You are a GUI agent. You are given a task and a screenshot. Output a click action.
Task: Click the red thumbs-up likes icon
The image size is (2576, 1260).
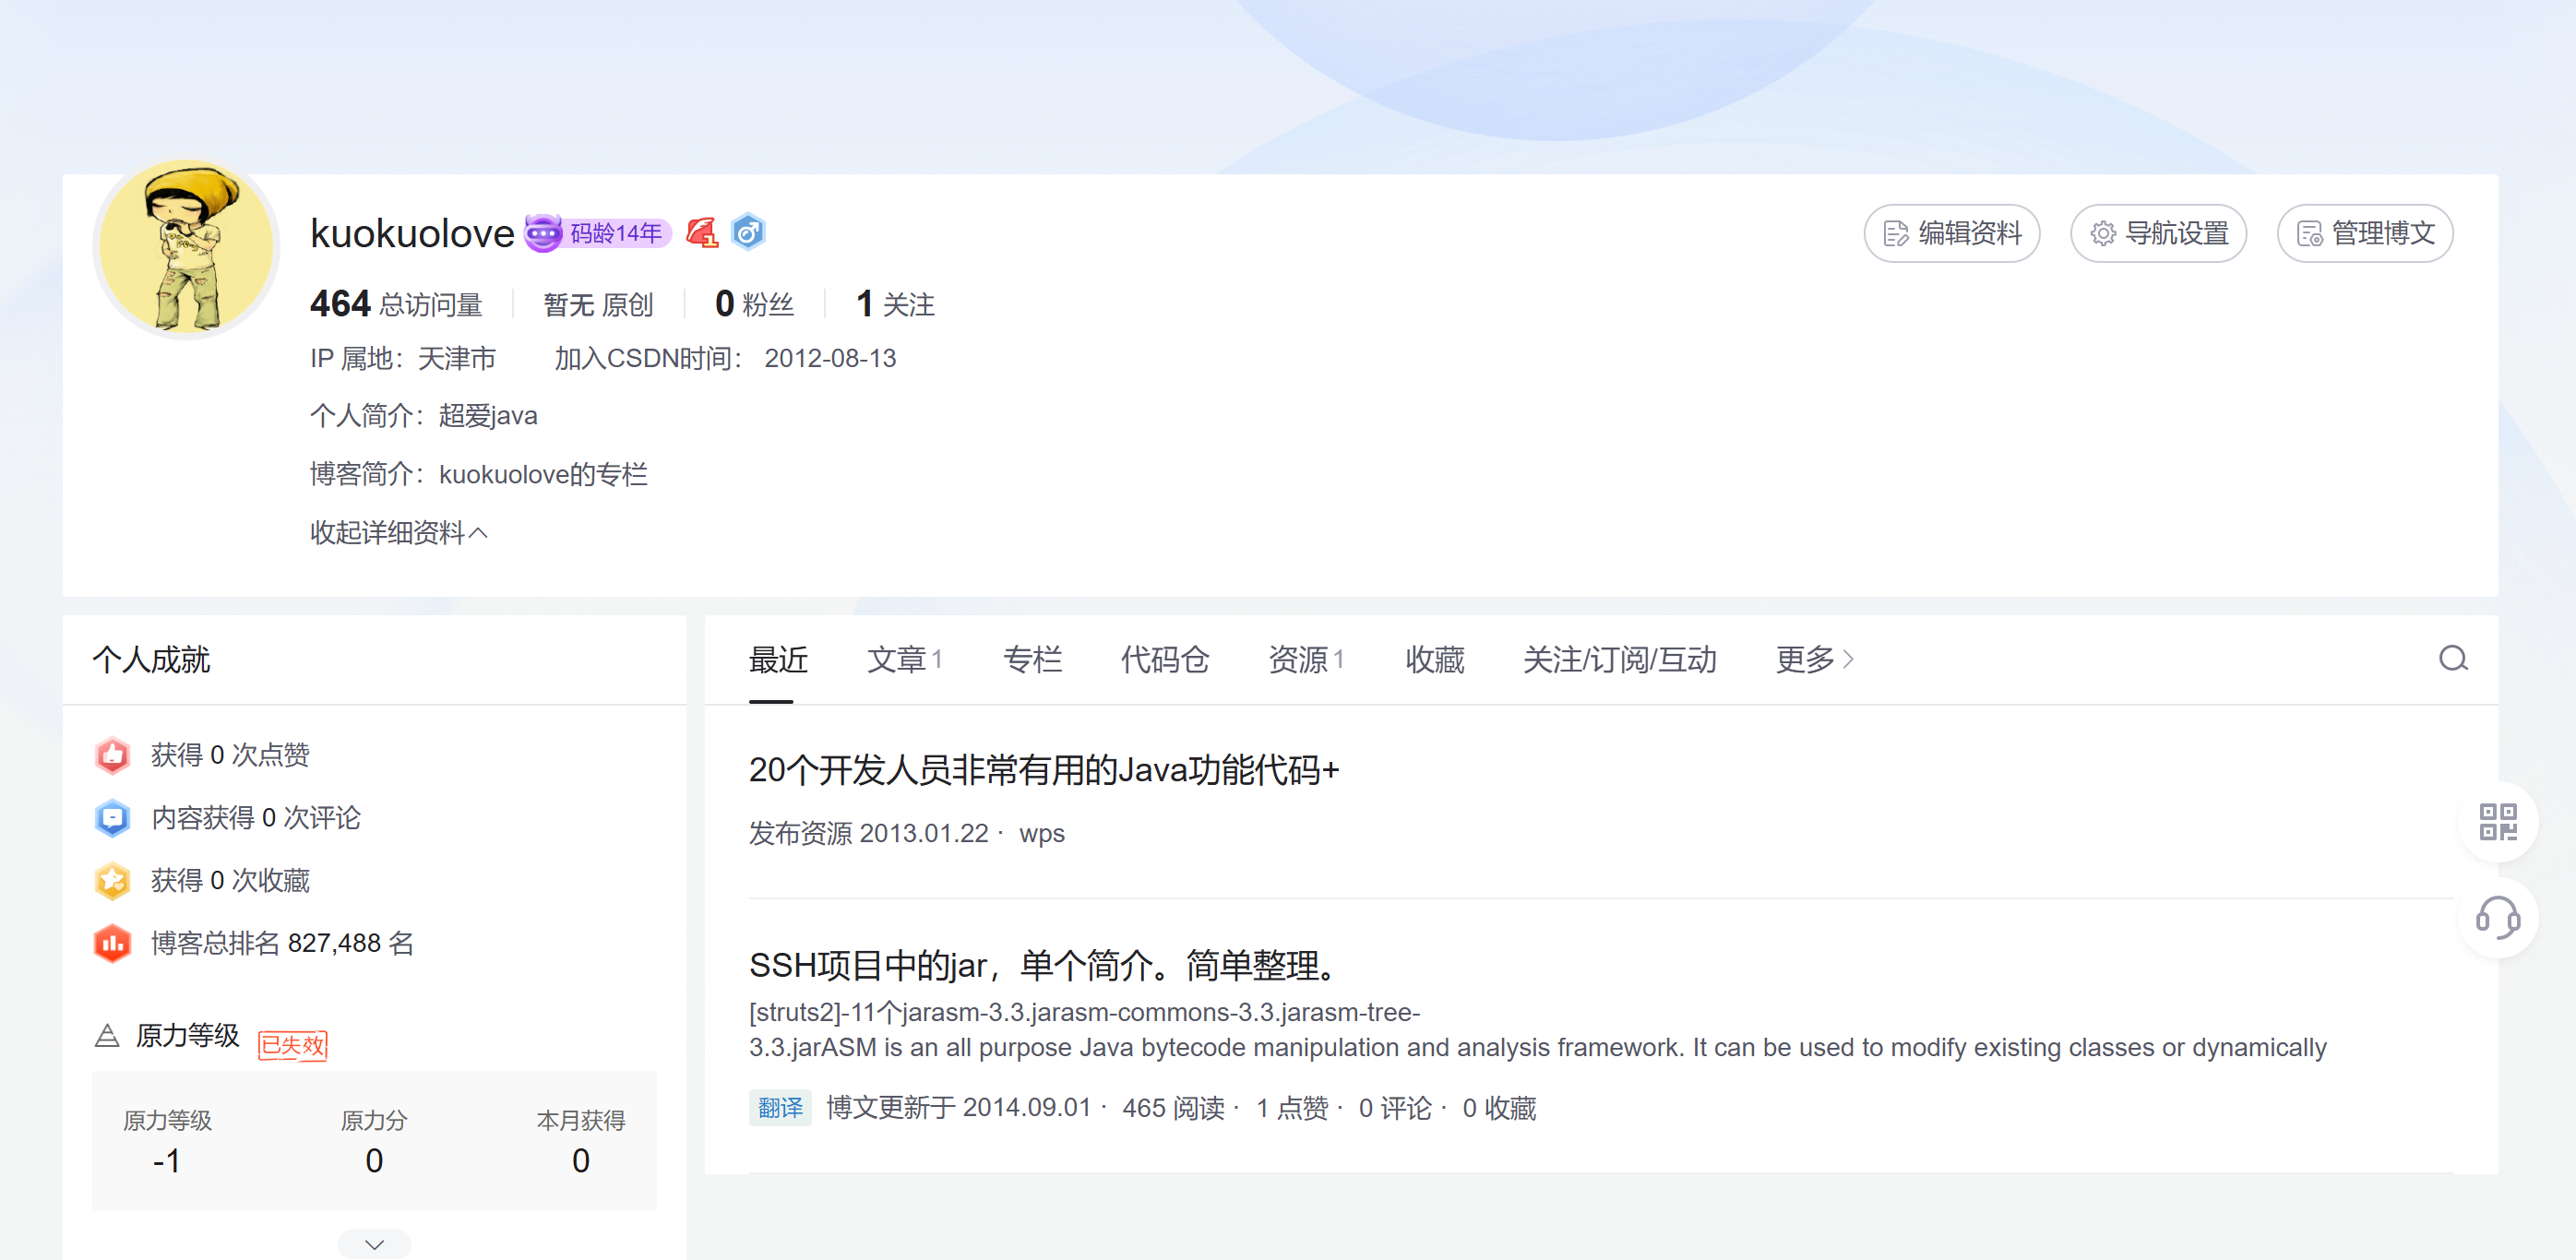(113, 755)
